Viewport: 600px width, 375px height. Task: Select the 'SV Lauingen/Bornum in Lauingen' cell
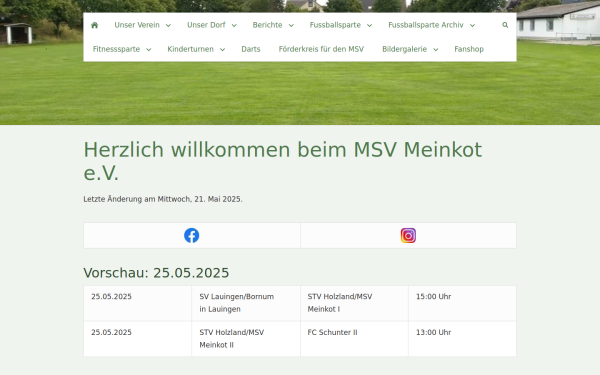coord(246,303)
